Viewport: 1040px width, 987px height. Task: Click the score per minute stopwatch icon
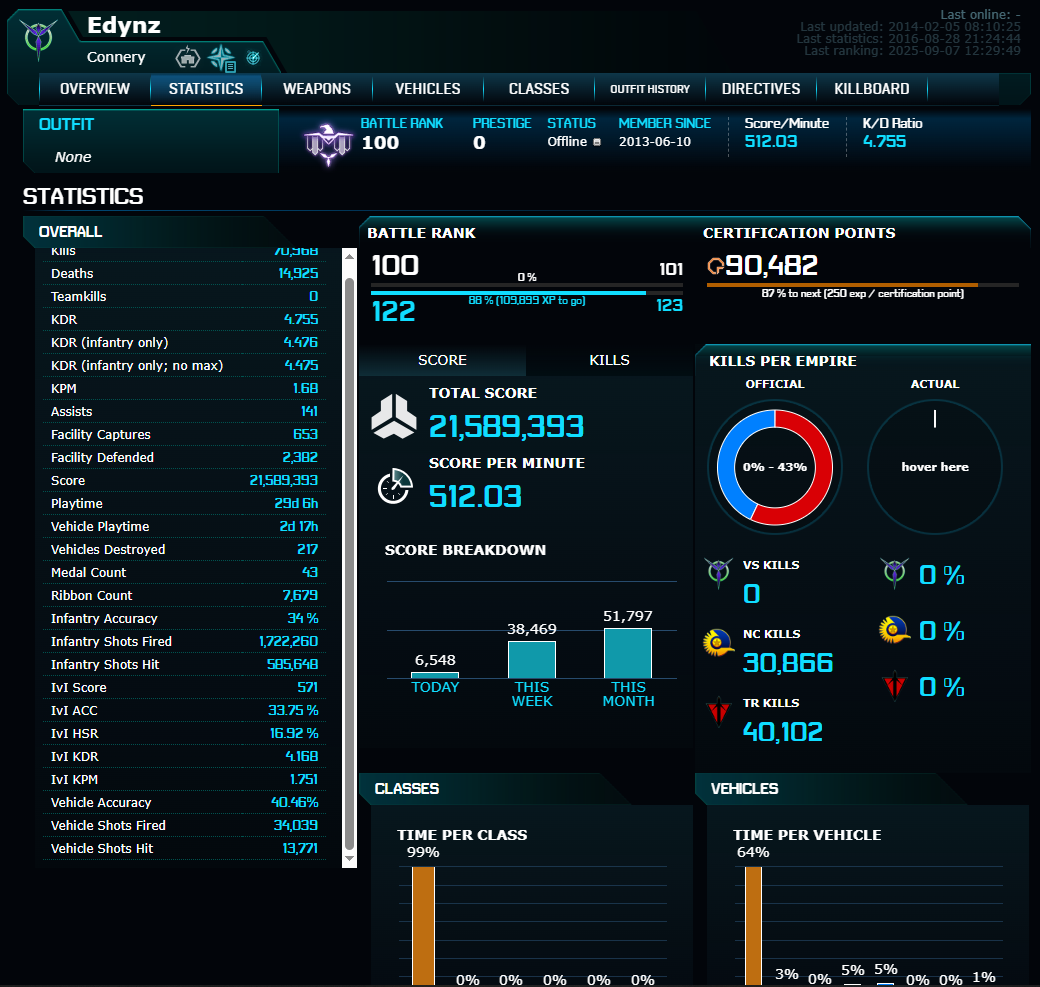tap(395, 486)
